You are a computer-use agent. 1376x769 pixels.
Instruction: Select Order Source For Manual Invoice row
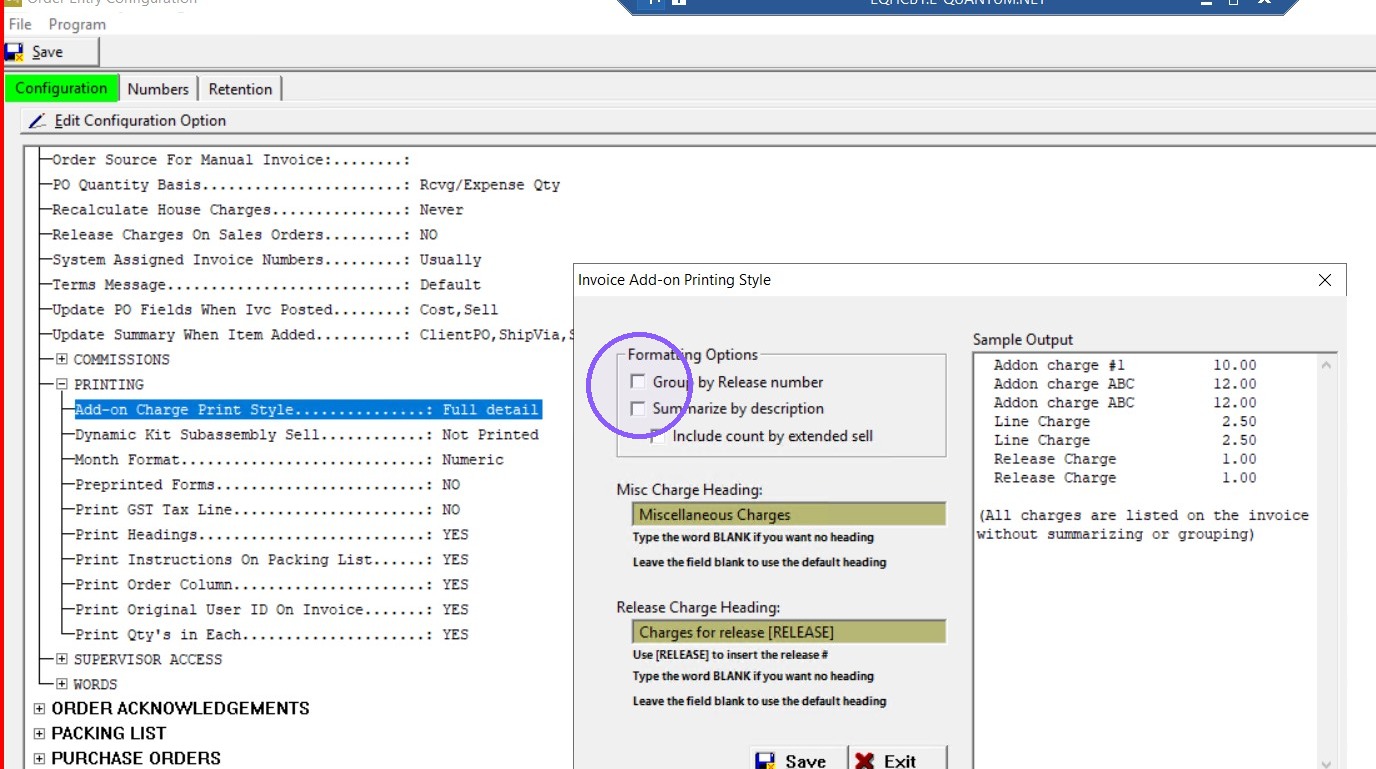(x=231, y=160)
